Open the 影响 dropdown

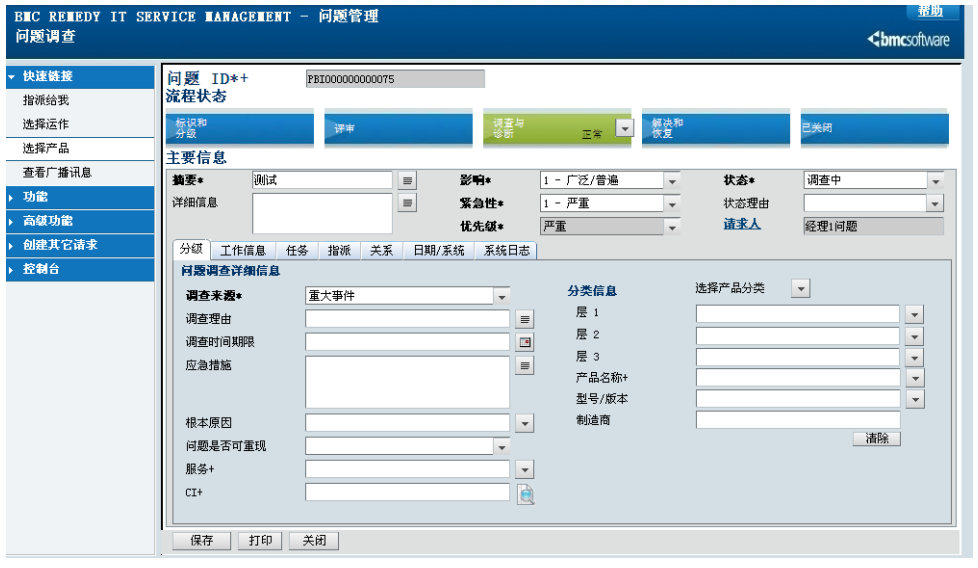coord(672,181)
